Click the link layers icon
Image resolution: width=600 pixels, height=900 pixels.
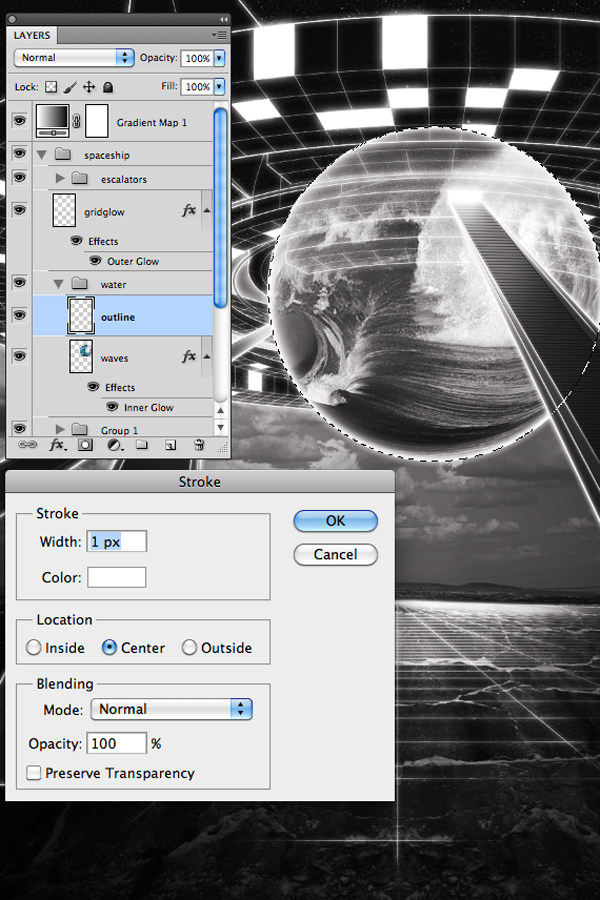tap(27, 445)
